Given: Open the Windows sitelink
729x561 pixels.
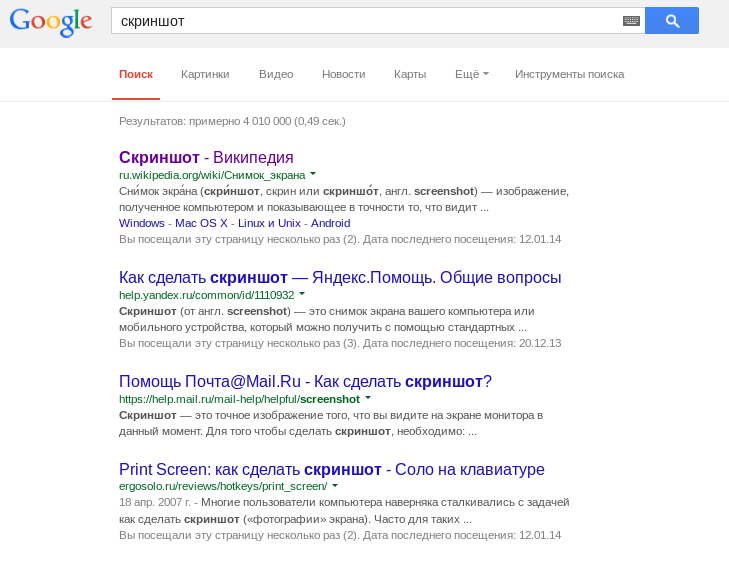Looking at the screenshot, I should pyautogui.click(x=142, y=223).
